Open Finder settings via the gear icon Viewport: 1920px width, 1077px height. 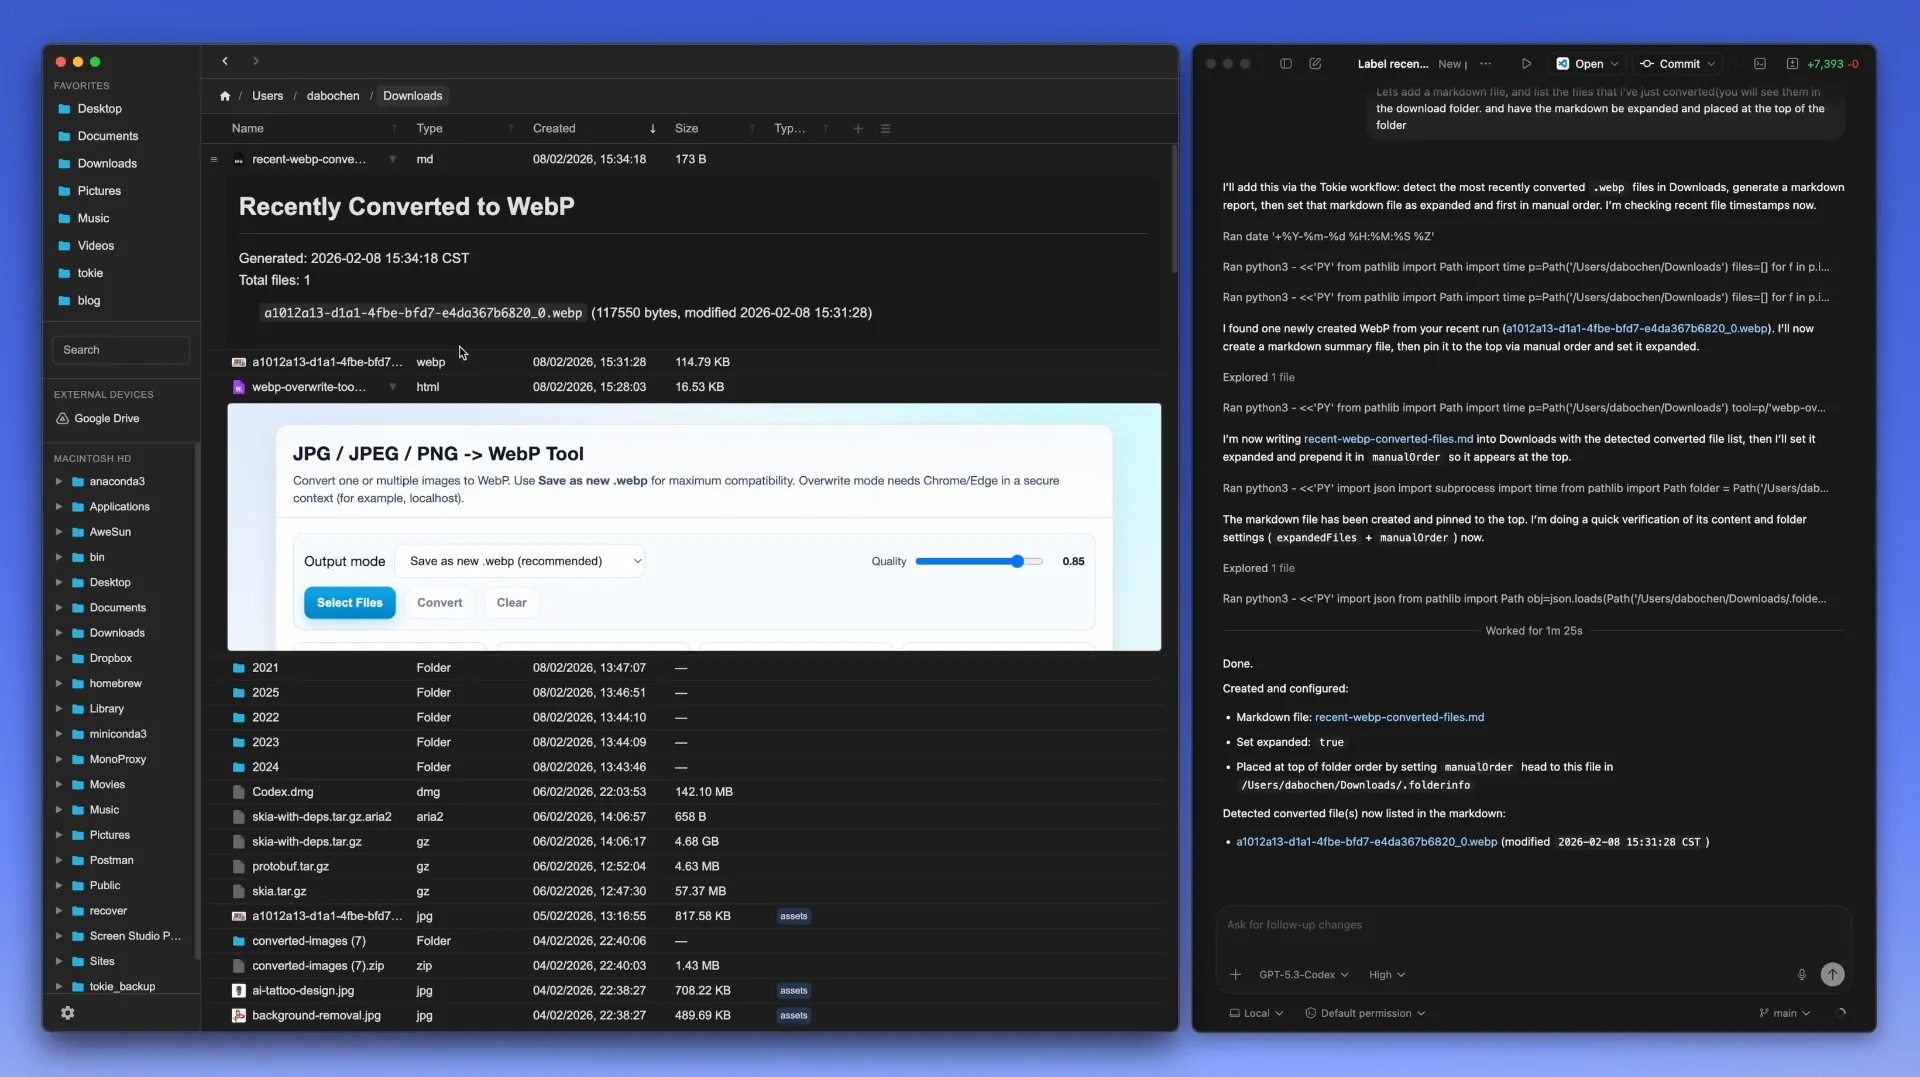pos(67,1013)
